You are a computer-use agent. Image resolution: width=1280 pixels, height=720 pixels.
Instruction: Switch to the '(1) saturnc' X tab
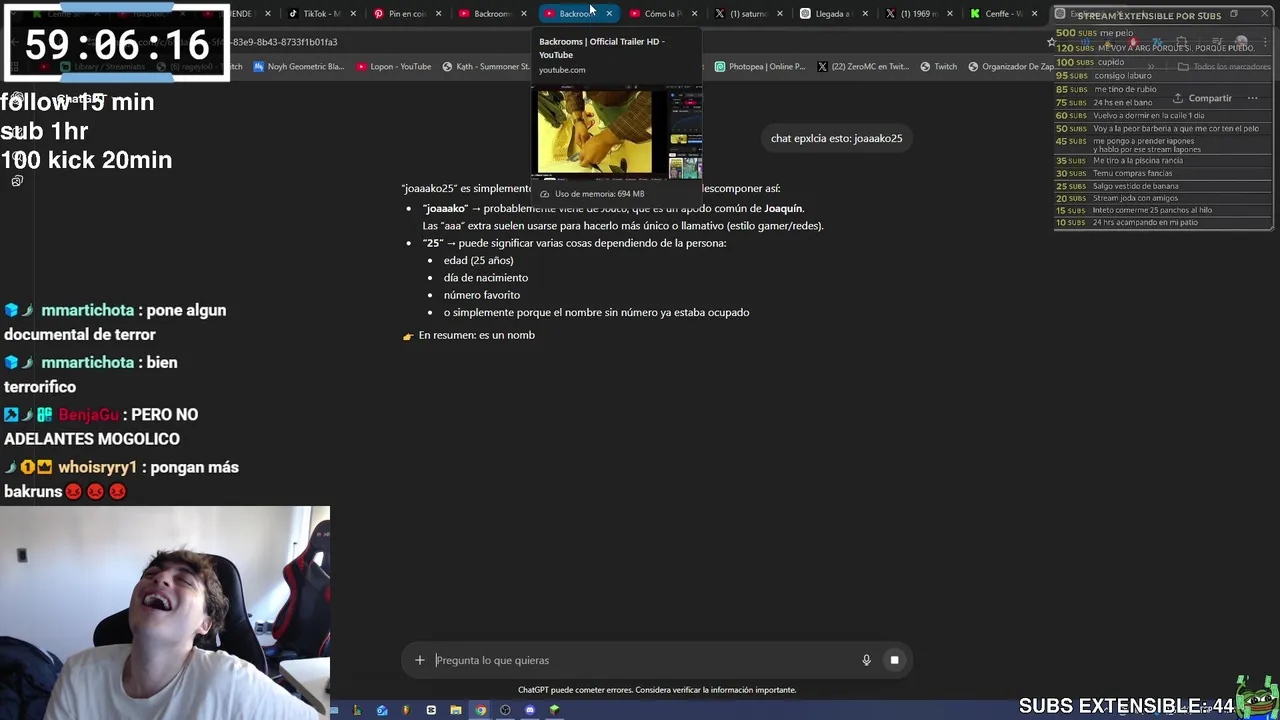(x=747, y=14)
